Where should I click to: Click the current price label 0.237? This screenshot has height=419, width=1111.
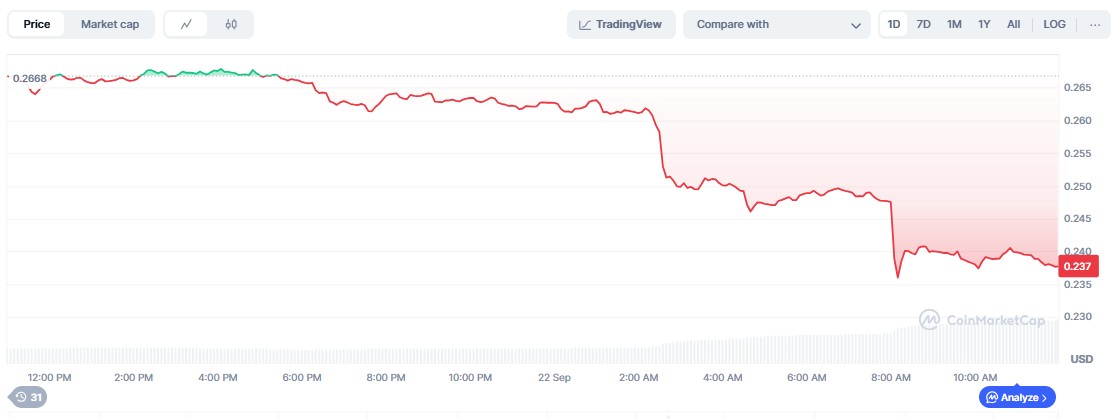(1078, 266)
